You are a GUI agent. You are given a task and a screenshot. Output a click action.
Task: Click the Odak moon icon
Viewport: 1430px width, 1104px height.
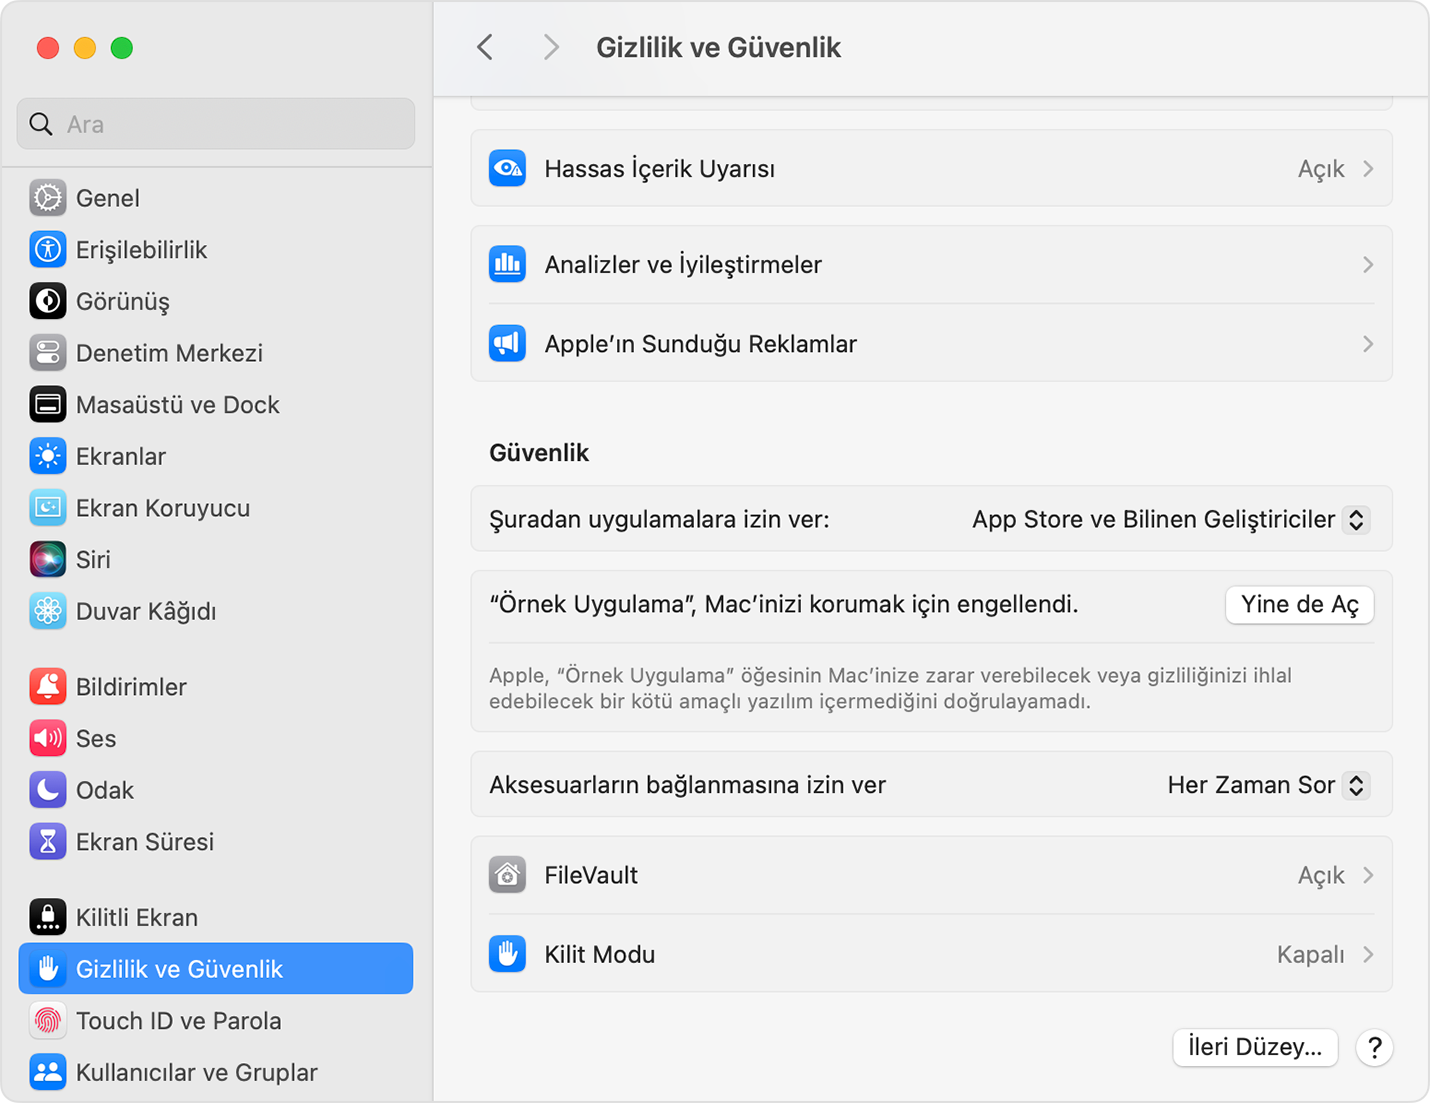pos(48,790)
